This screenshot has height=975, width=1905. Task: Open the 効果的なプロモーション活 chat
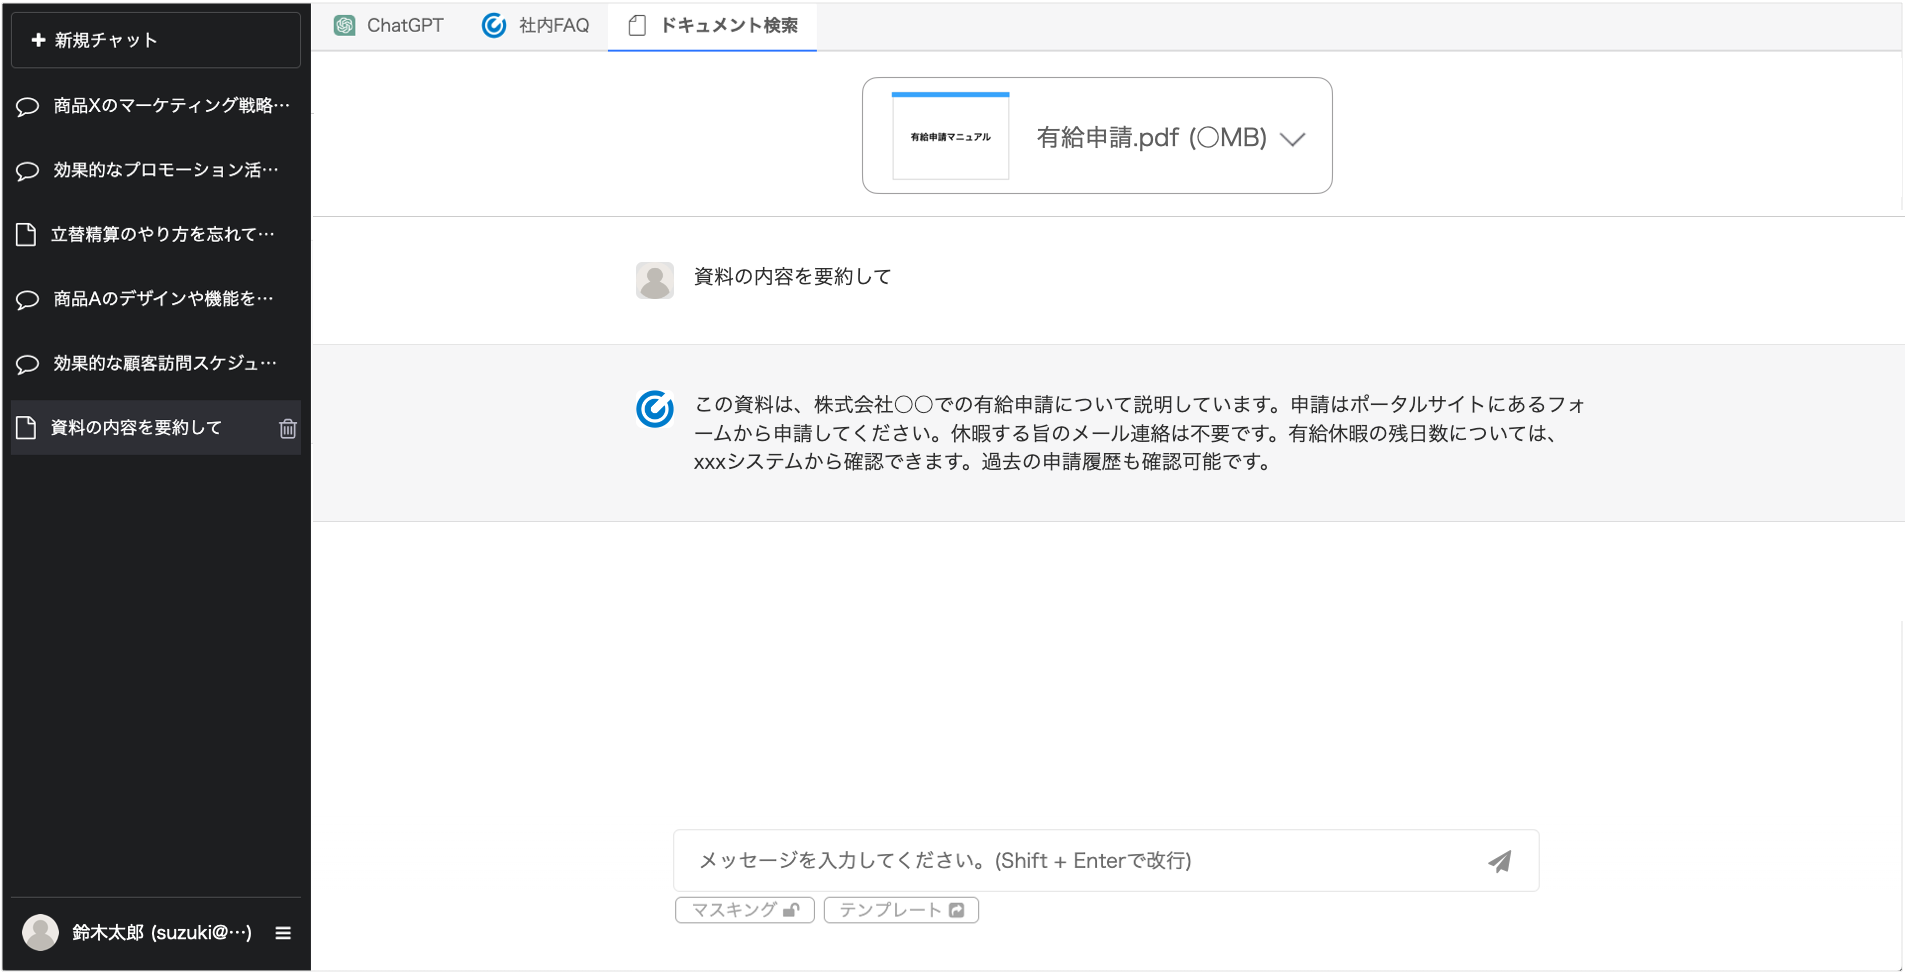point(165,170)
